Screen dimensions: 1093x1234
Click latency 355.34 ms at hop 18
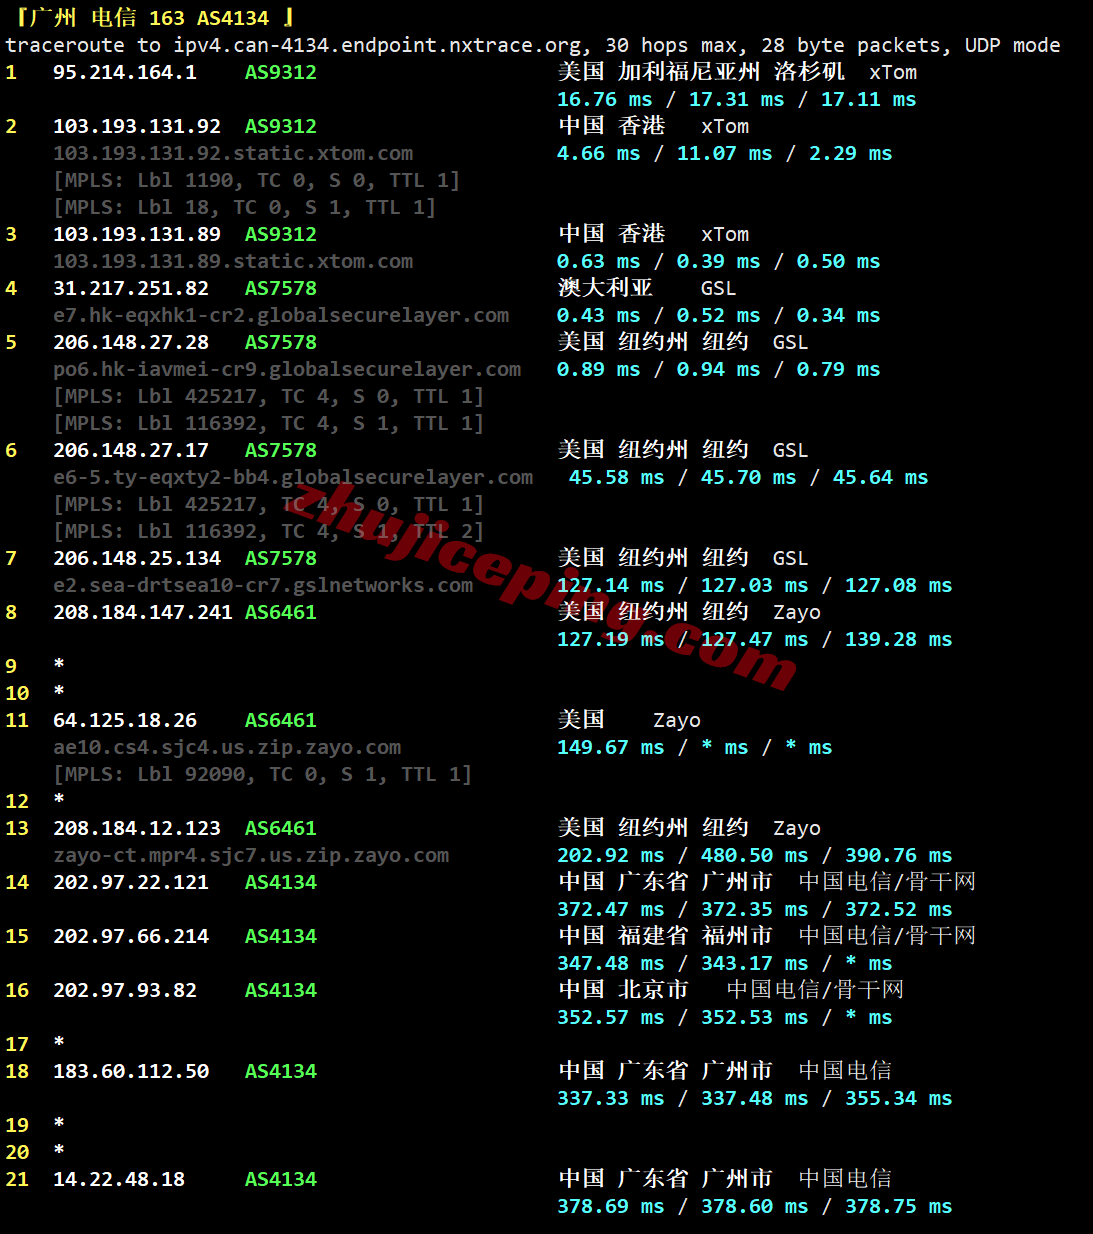click(x=899, y=1098)
